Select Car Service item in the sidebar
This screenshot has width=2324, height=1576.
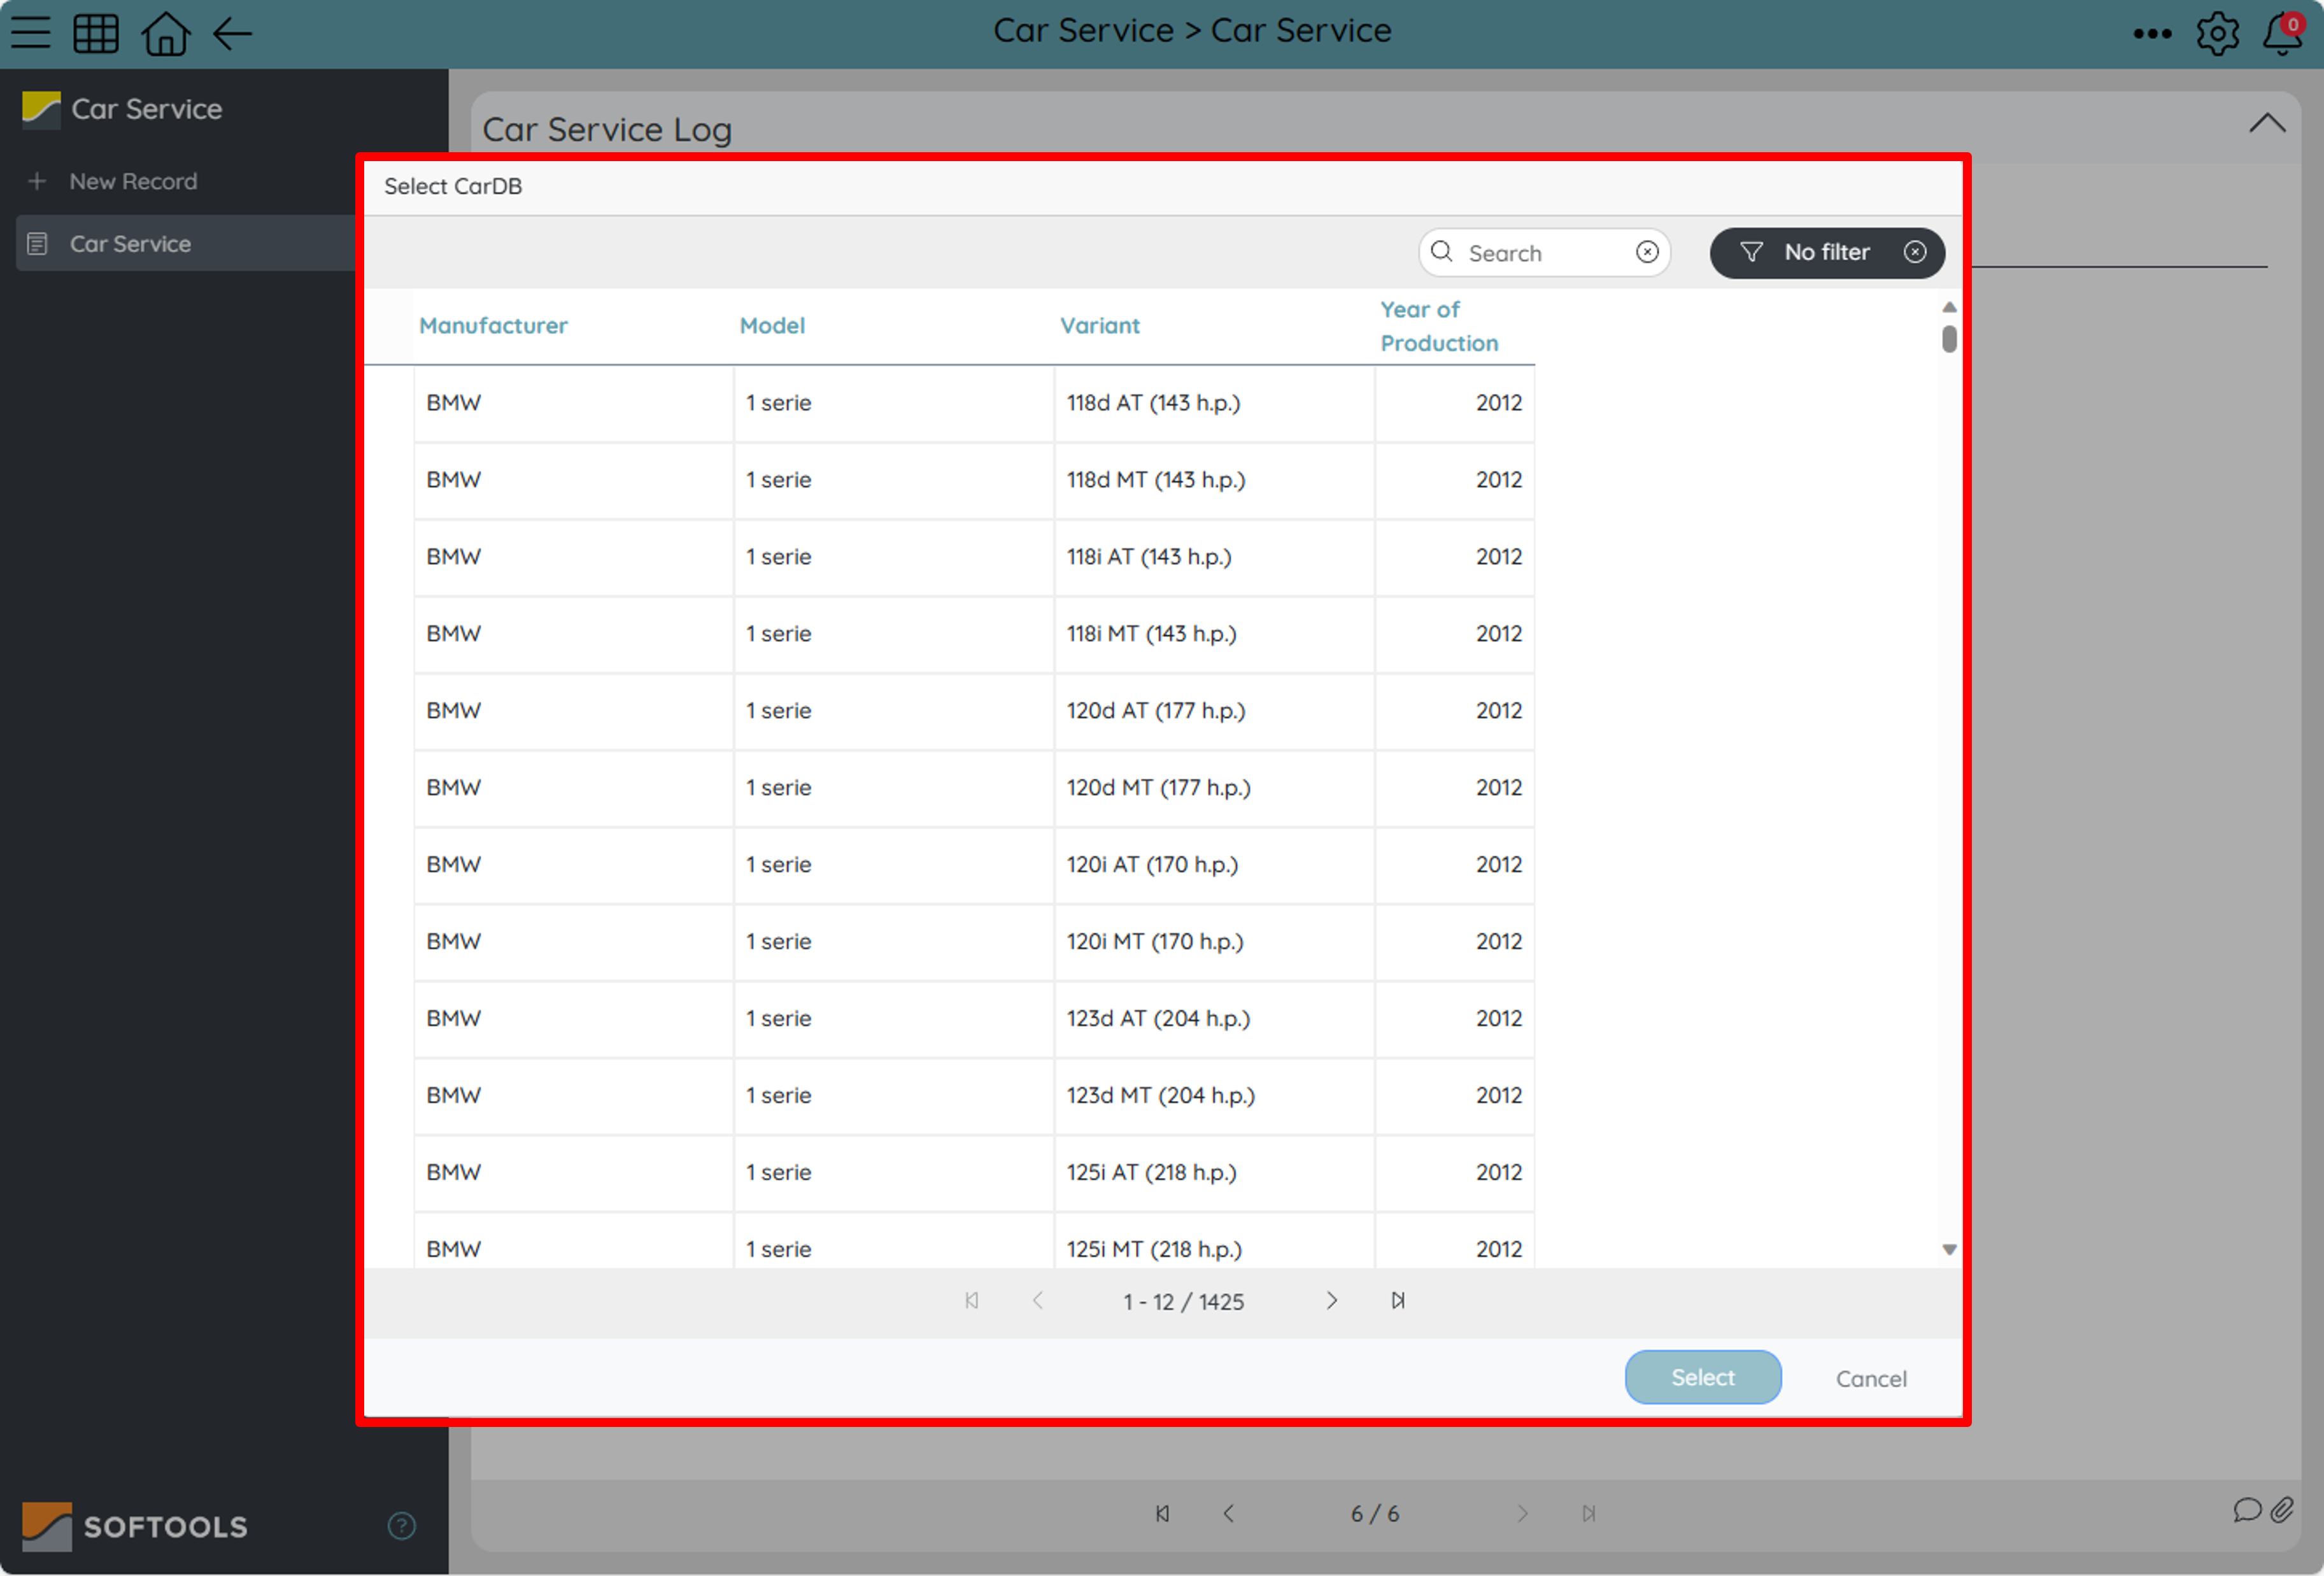pos(186,244)
